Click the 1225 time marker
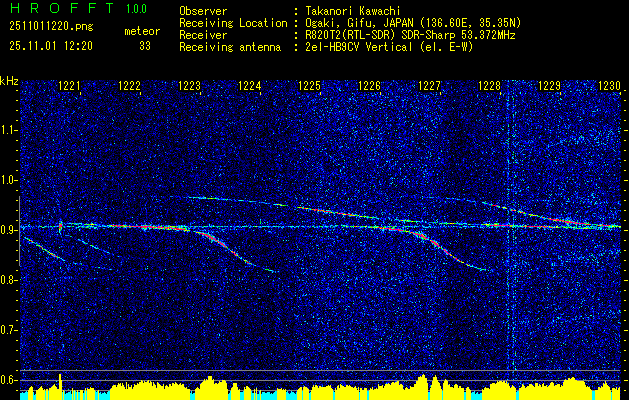Screen dimensions: 629x400 click(x=310, y=85)
